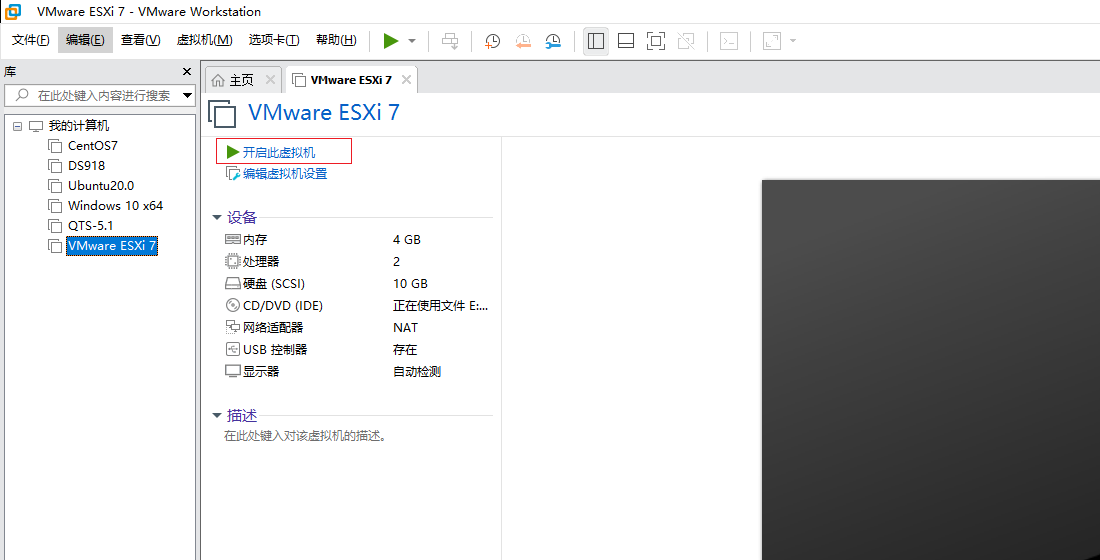The width and height of the screenshot is (1100, 560).
Task: Revert to snapshot toolbar icon
Action: click(x=523, y=41)
